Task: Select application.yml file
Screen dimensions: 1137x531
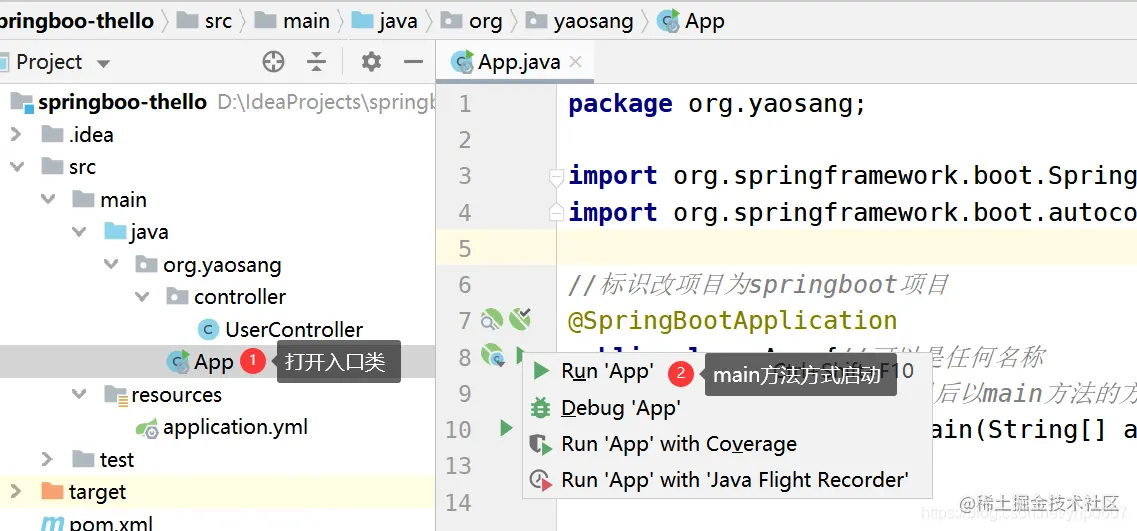Action: pyautogui.click(x=235, y=427)
